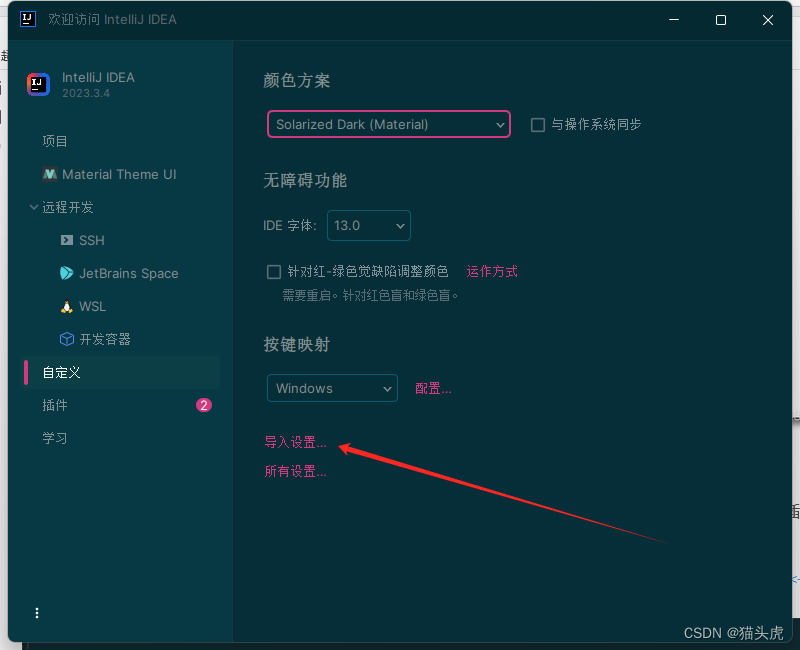
Task: Click the version text 2023.3.4
Action: click(x=86, y=93)
